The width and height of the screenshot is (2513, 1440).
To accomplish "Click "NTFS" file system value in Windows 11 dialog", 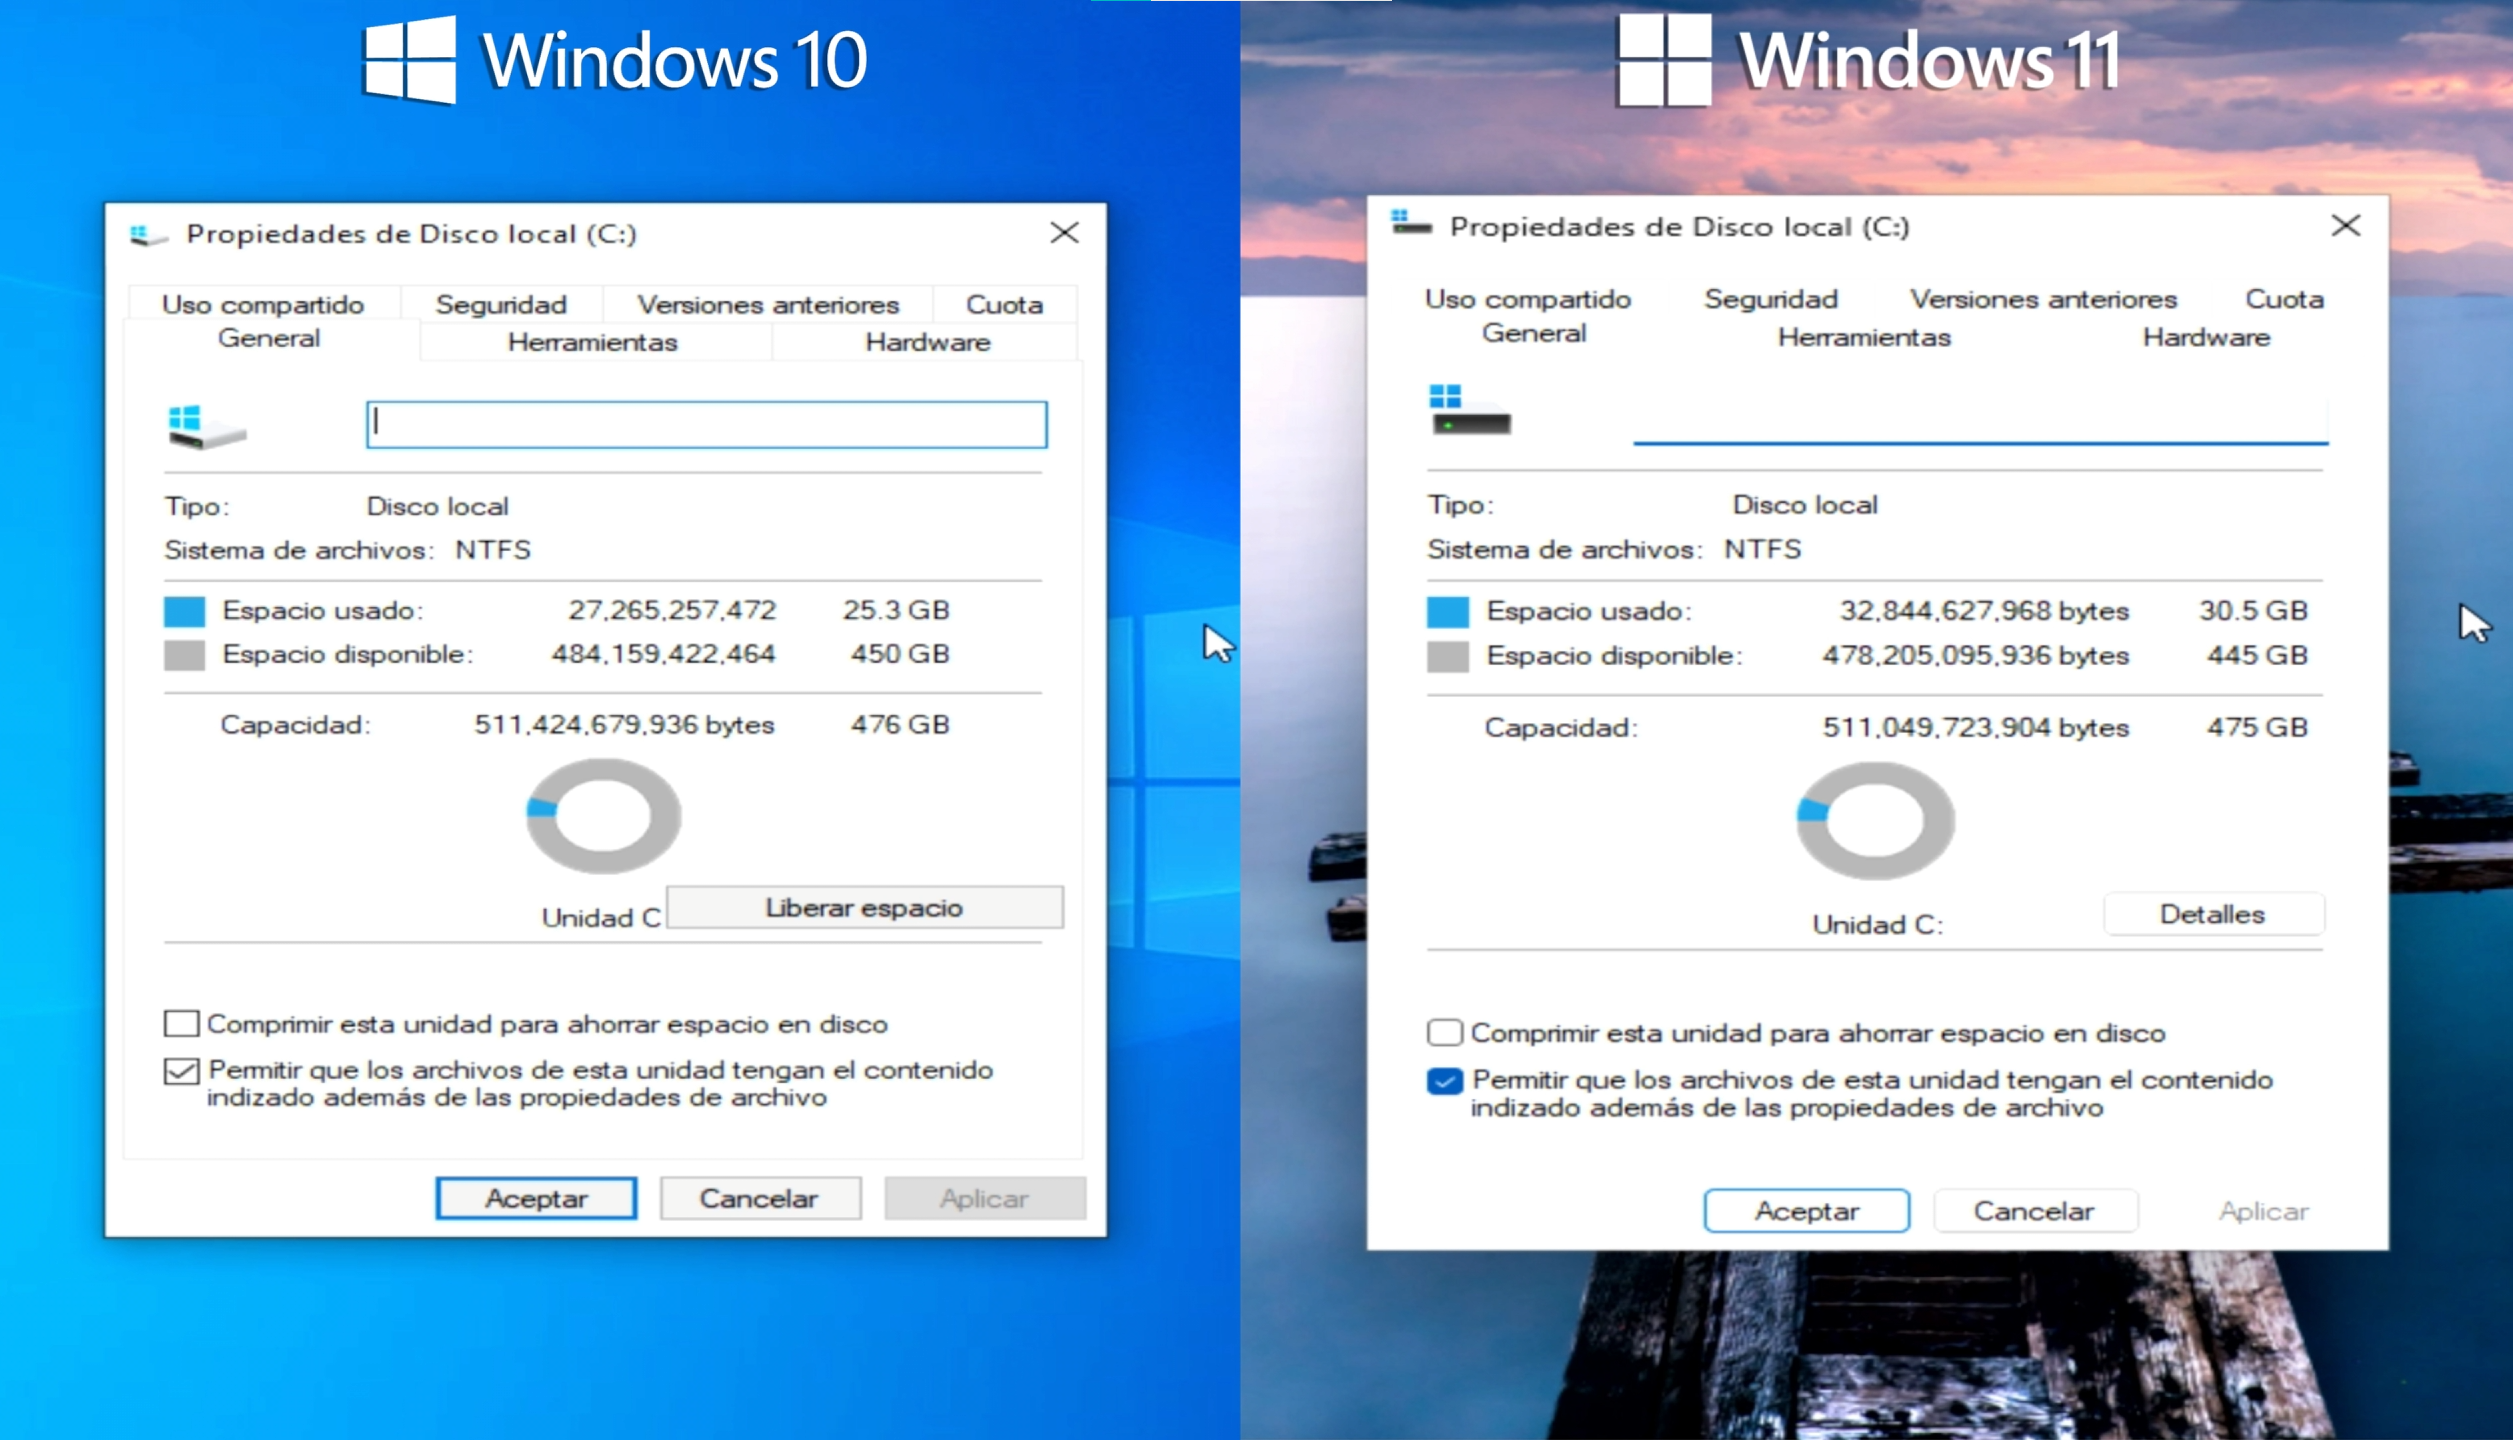I will (1762, 549).
